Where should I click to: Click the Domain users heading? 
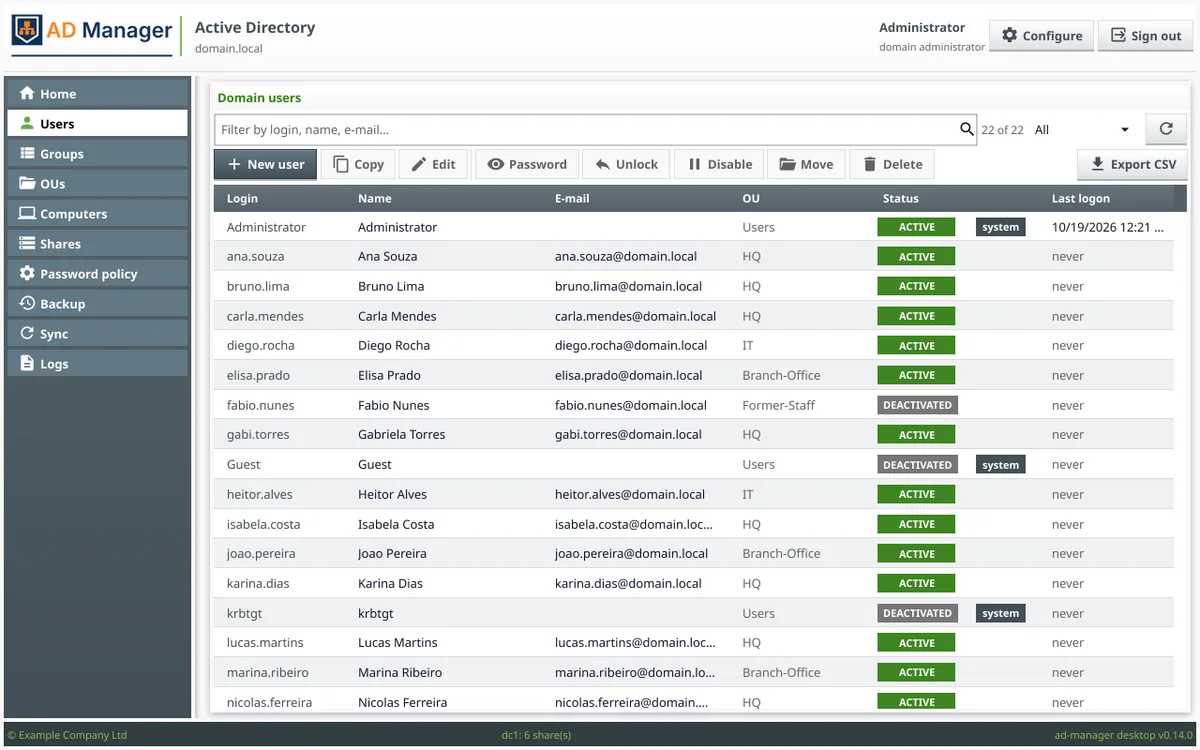[x=259, y=98]
